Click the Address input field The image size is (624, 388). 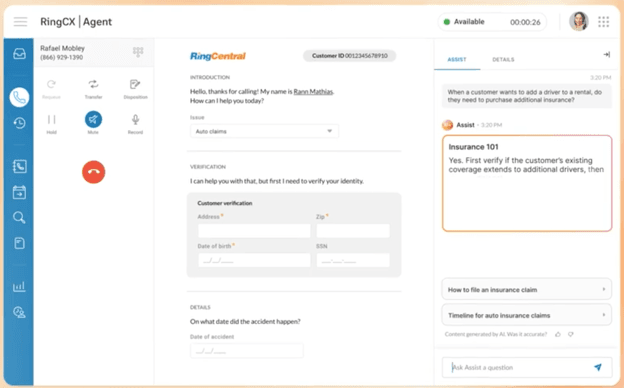tap(254, 230)
